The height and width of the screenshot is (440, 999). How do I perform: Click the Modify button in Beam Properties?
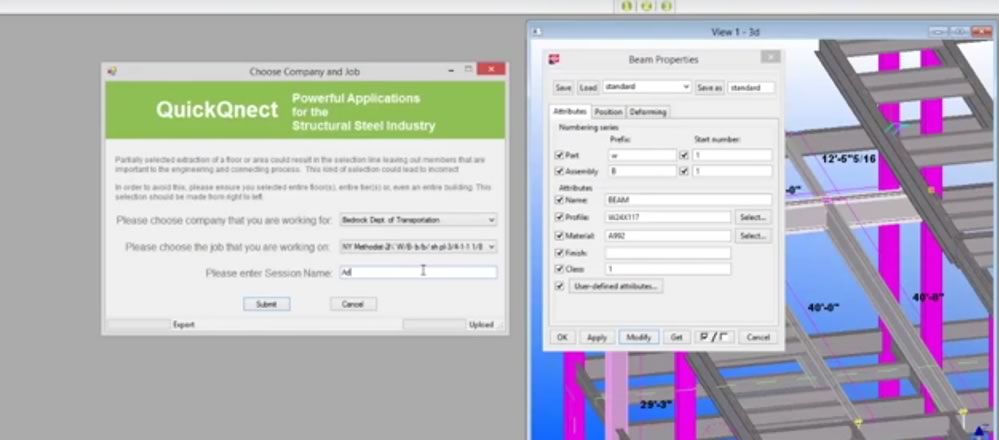tap(638, 337)
